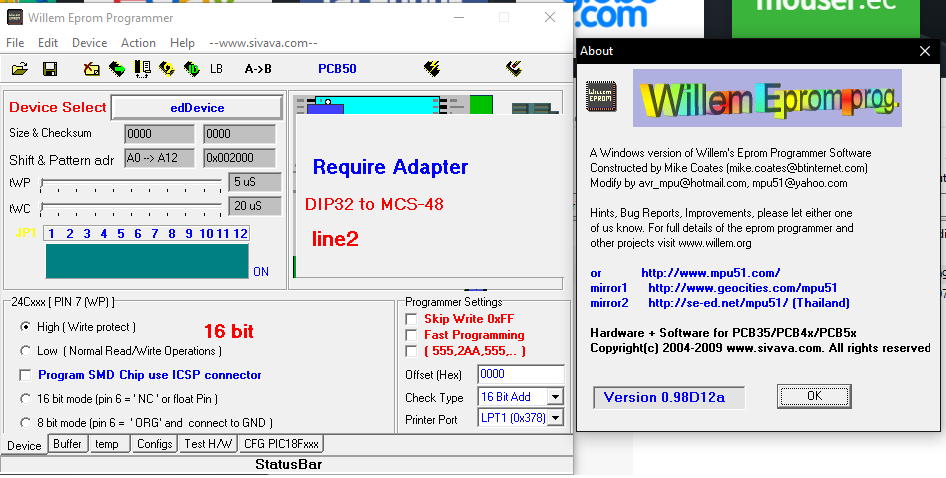The width and height of the screenshot is (946, 478).
Task: Click the StatusBar at window bottom
Action: point(287,464)
